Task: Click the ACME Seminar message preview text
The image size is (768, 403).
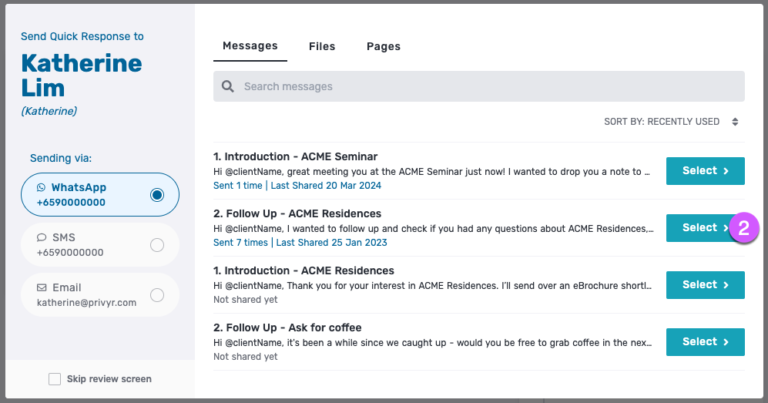Action: point(432,172)
